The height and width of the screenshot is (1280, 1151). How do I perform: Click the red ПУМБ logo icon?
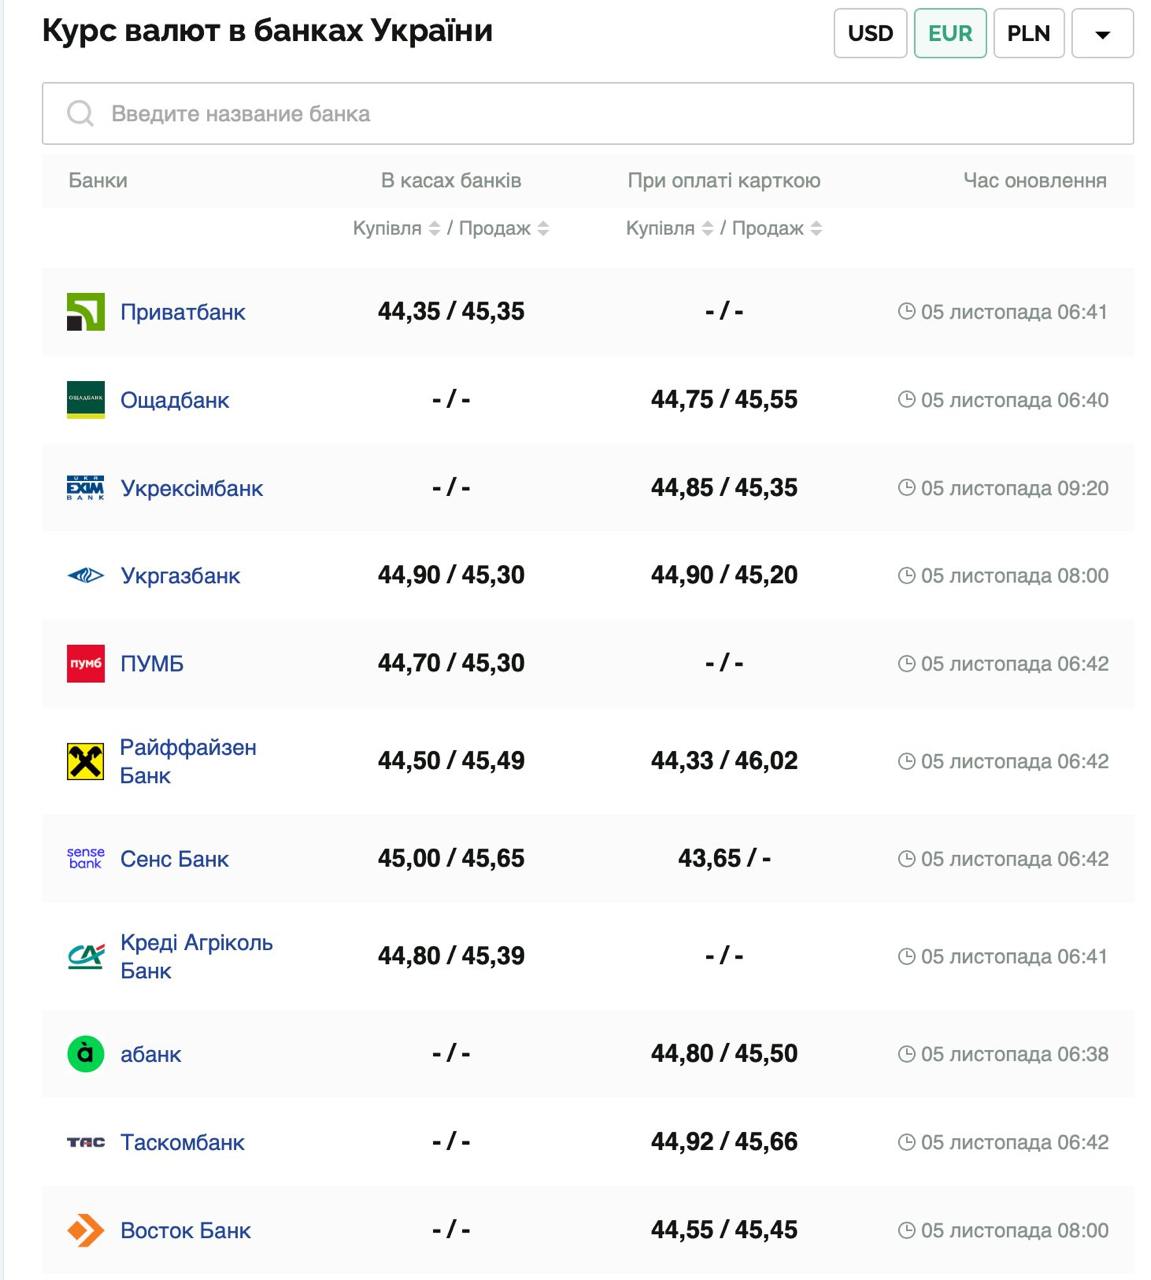point(86,664)
